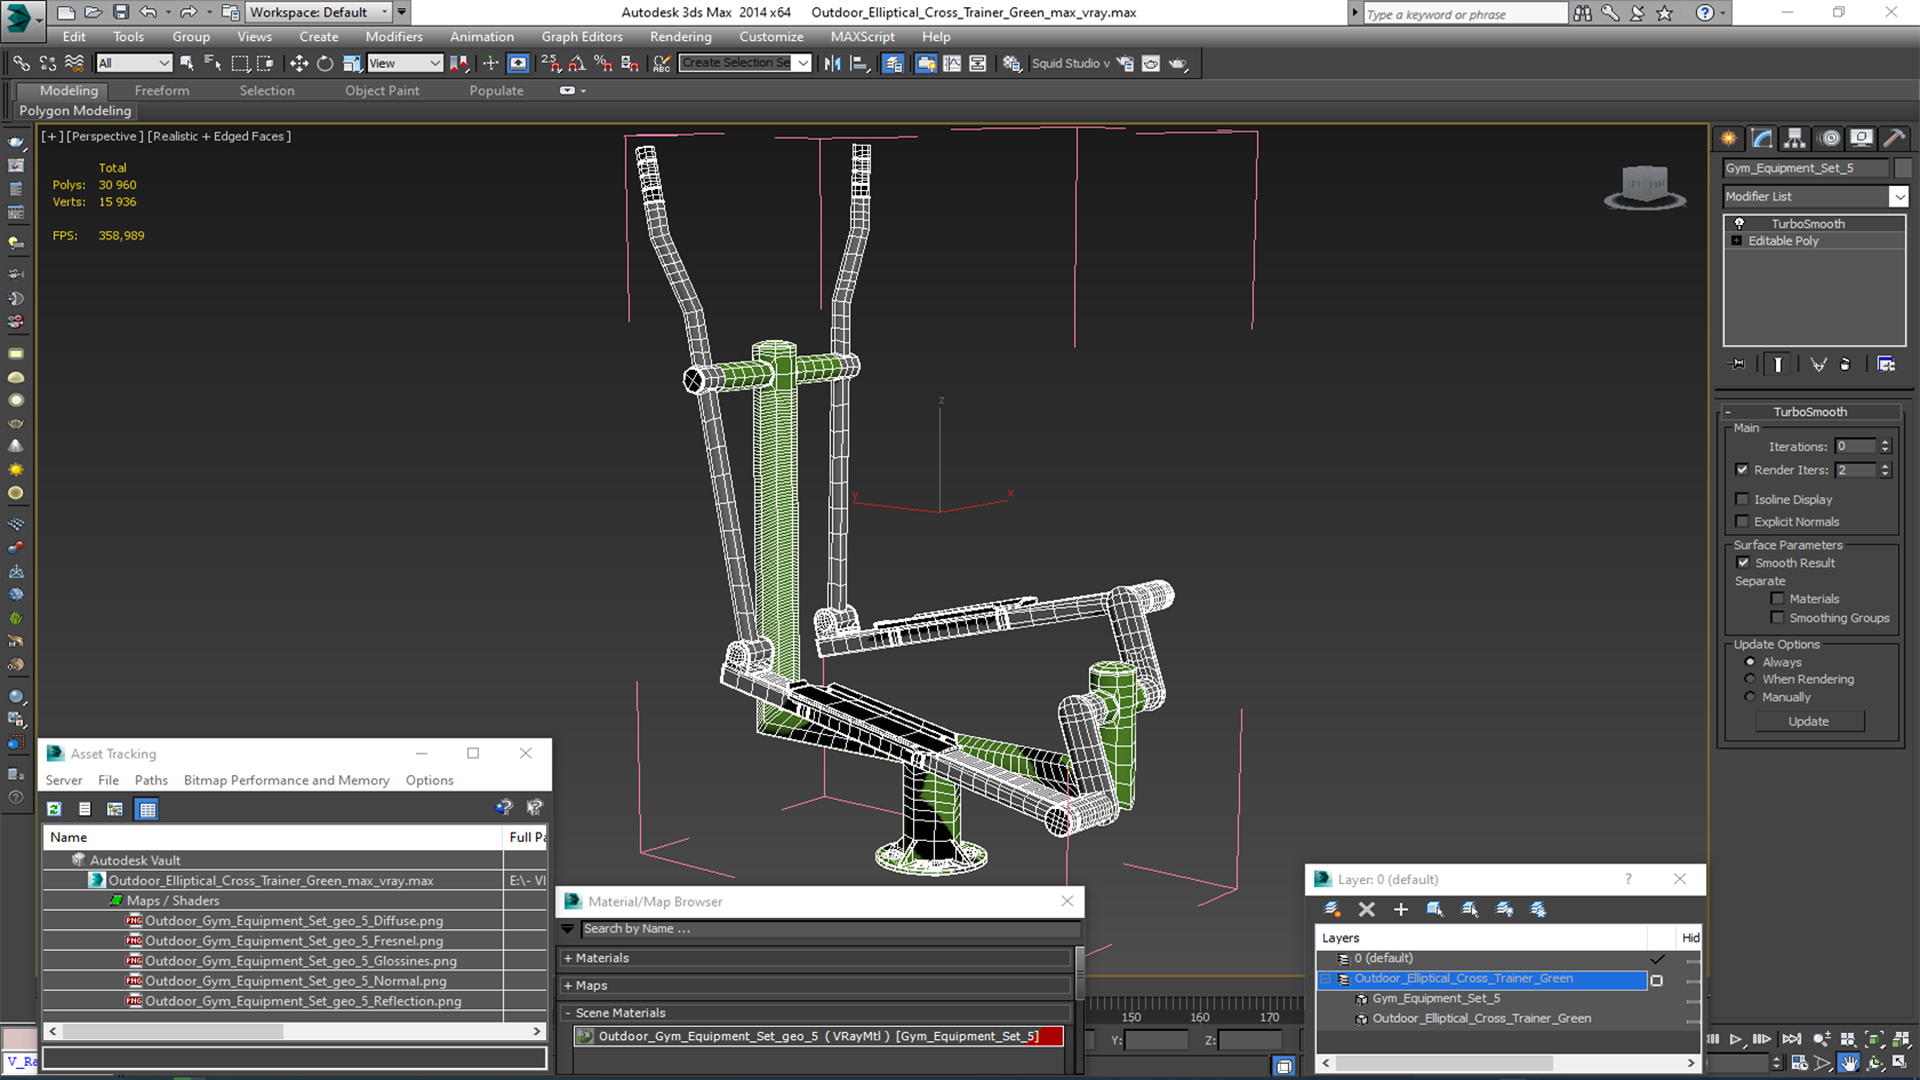Click the Mirror tool icon
The image size is (1920, 1080).
click(832, 63)
